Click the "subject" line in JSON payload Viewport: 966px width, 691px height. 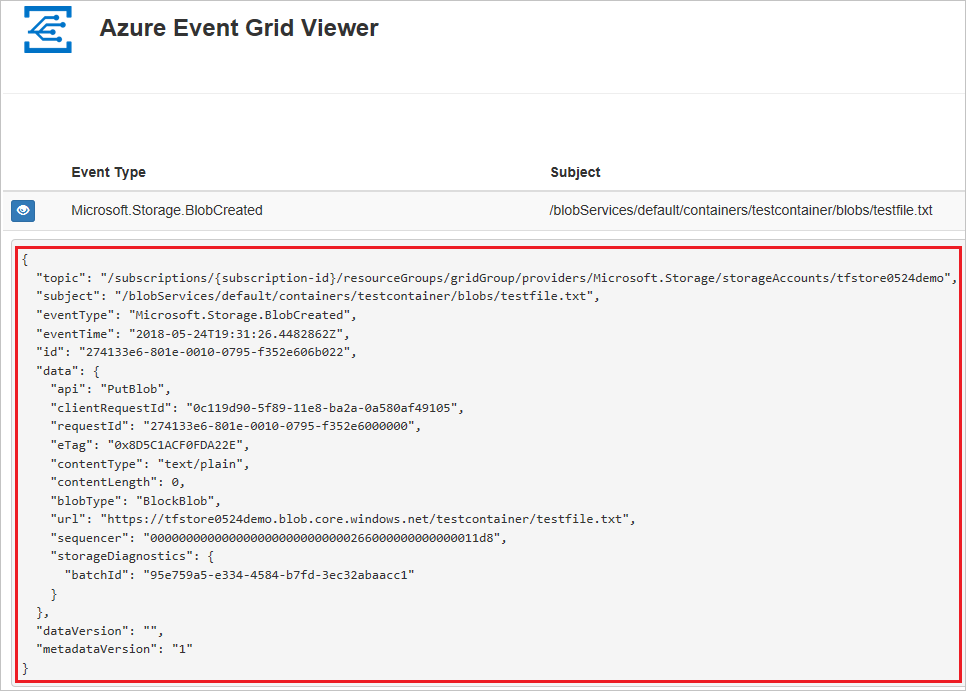(318, 296)
